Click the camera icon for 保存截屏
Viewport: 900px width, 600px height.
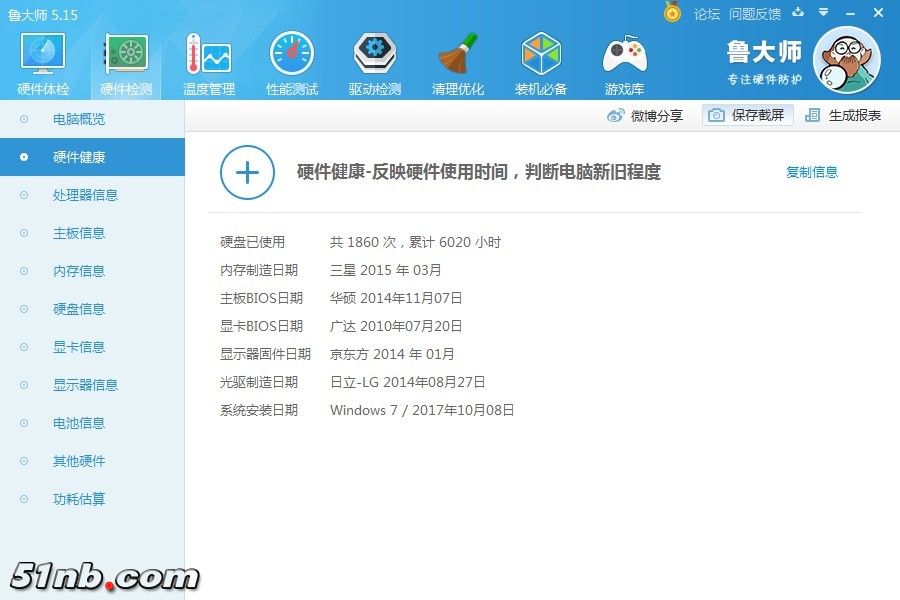(x=716, y=115)
